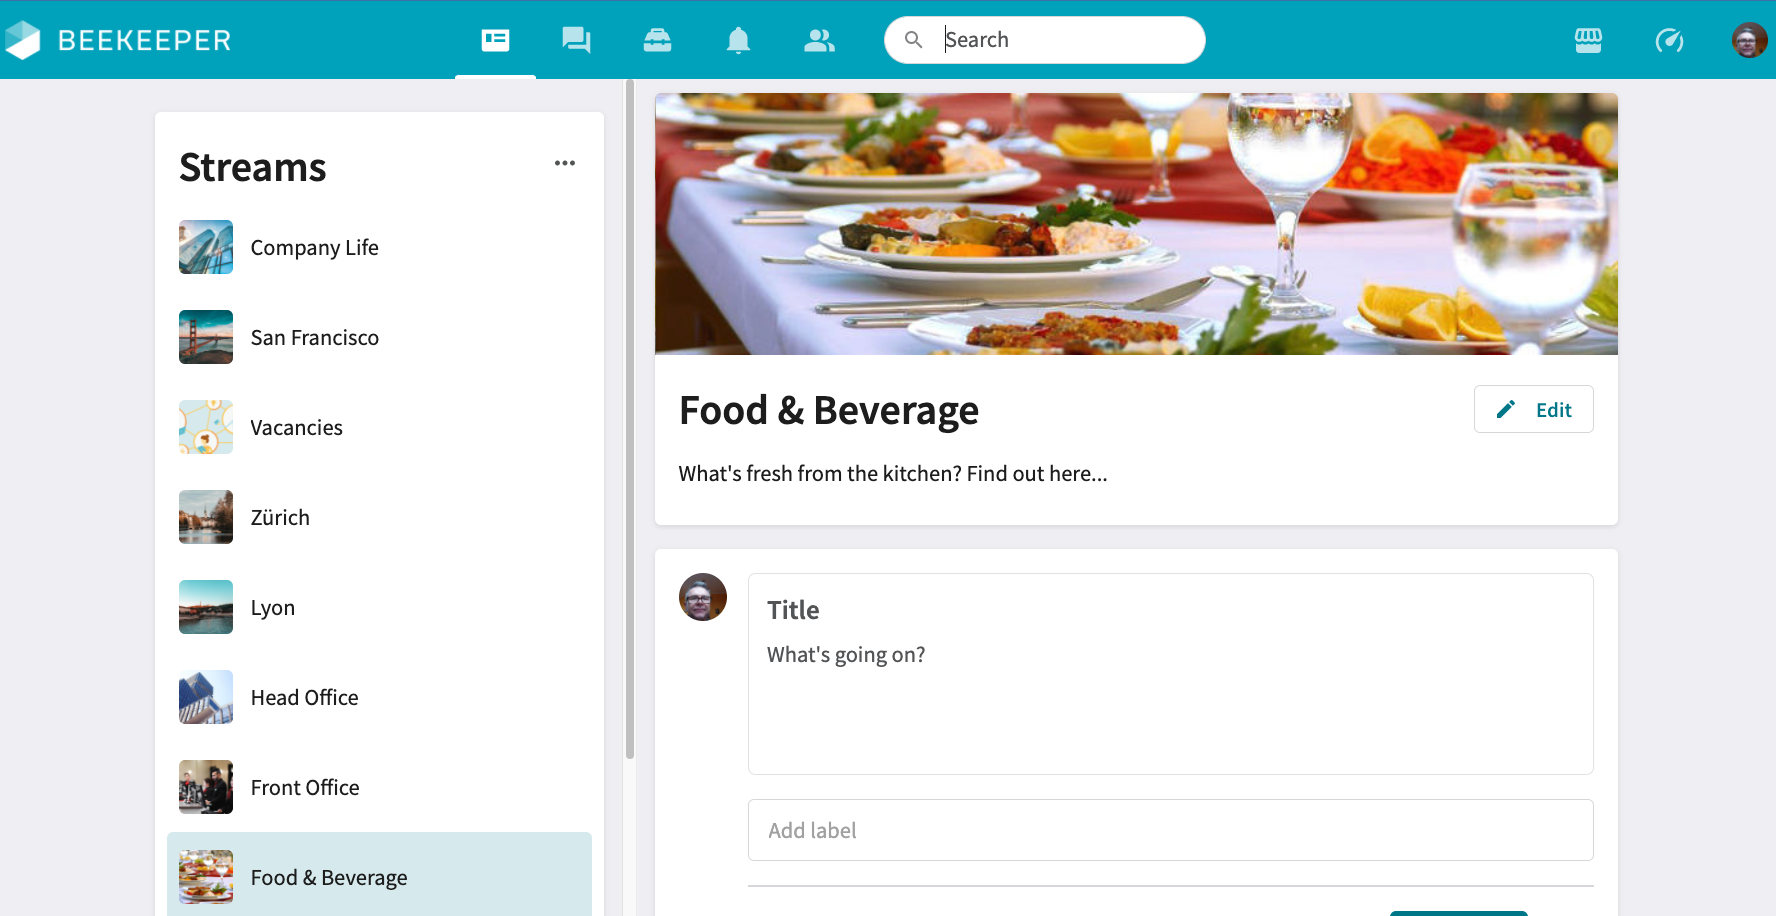Open the people directory icon
Screen dimensions: 1776x916
pos(819,40)
